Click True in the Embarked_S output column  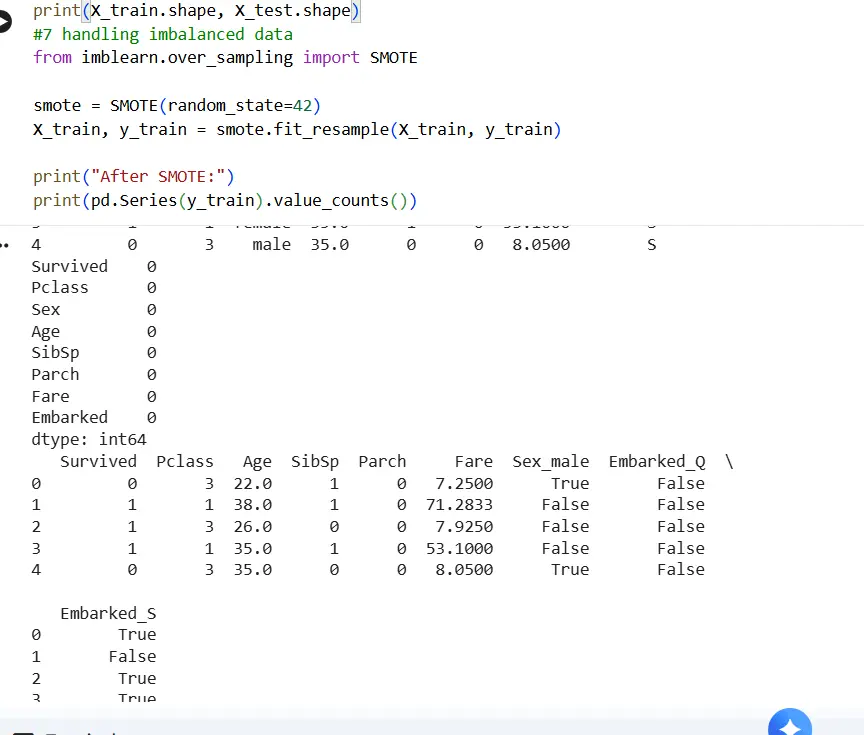tap(137, 634)
